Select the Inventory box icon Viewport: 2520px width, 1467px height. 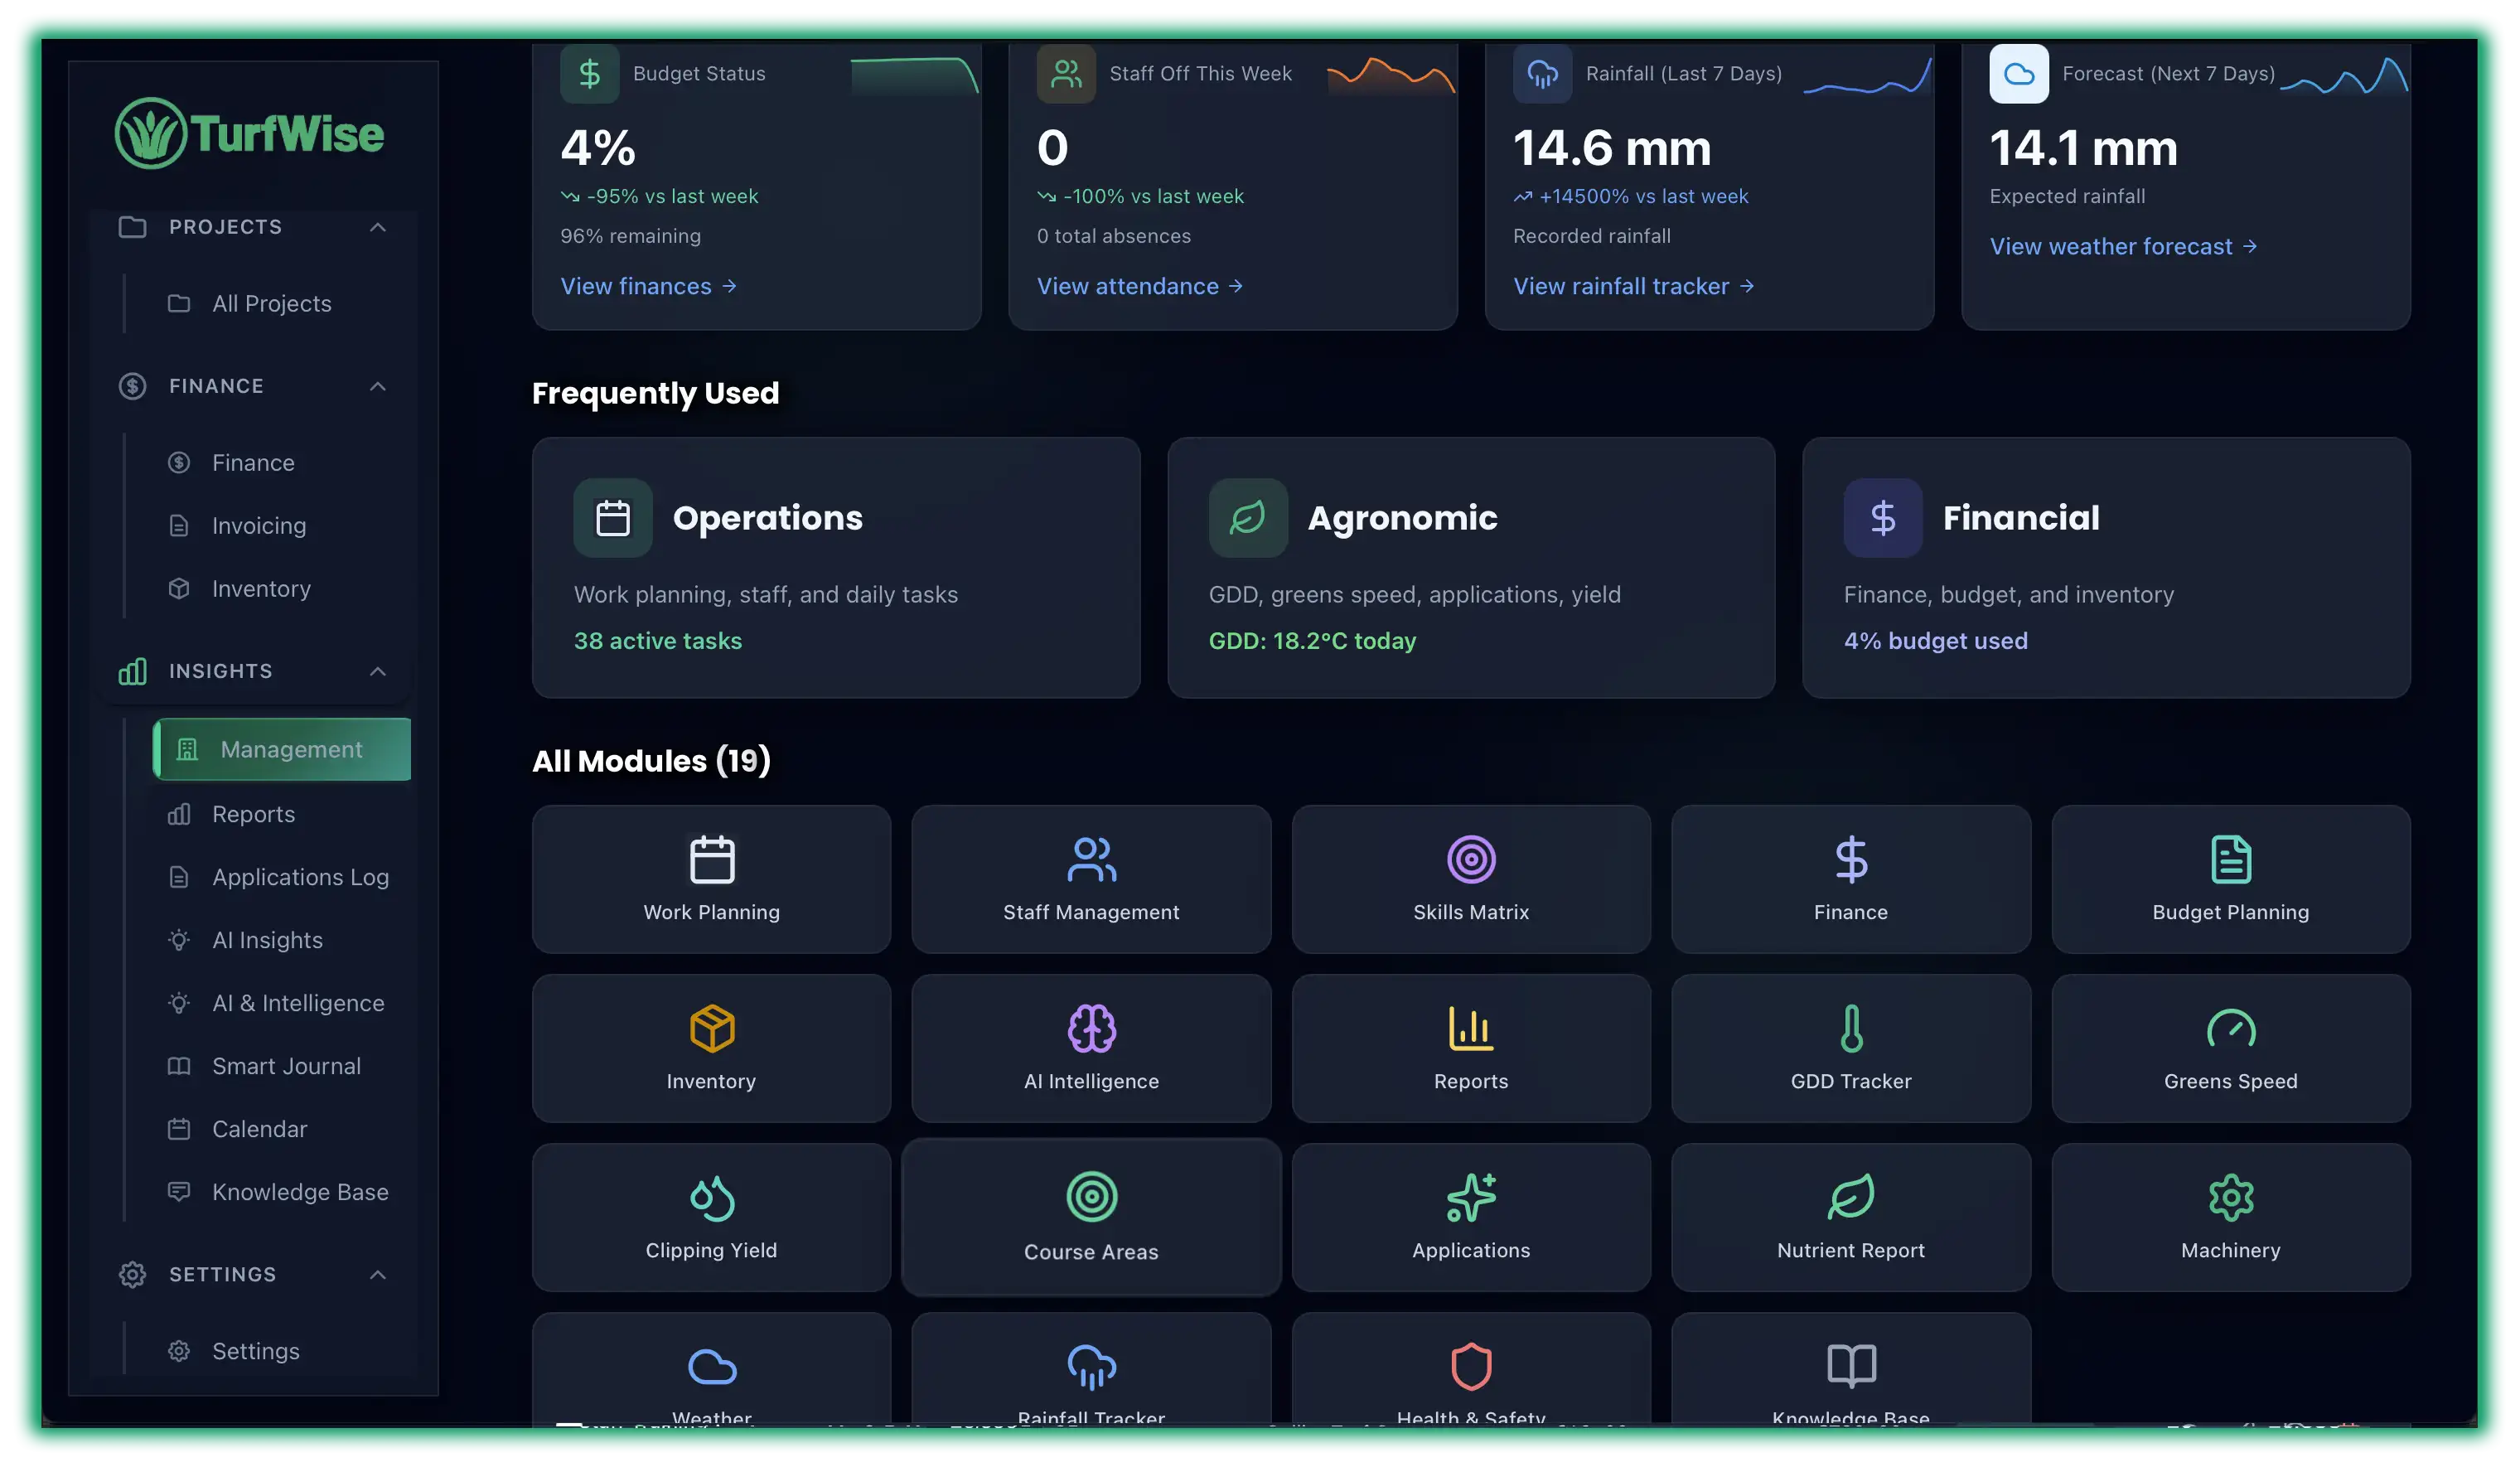[x=710, y=1027]
